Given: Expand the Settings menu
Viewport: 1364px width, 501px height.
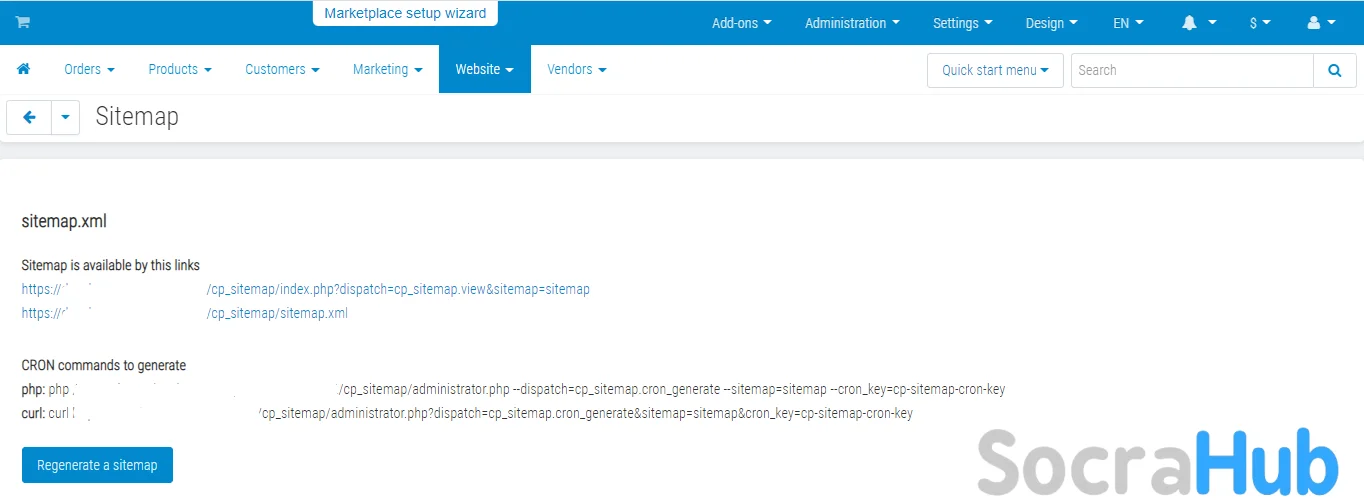Looking at the screenshot, I should point(962,23).
